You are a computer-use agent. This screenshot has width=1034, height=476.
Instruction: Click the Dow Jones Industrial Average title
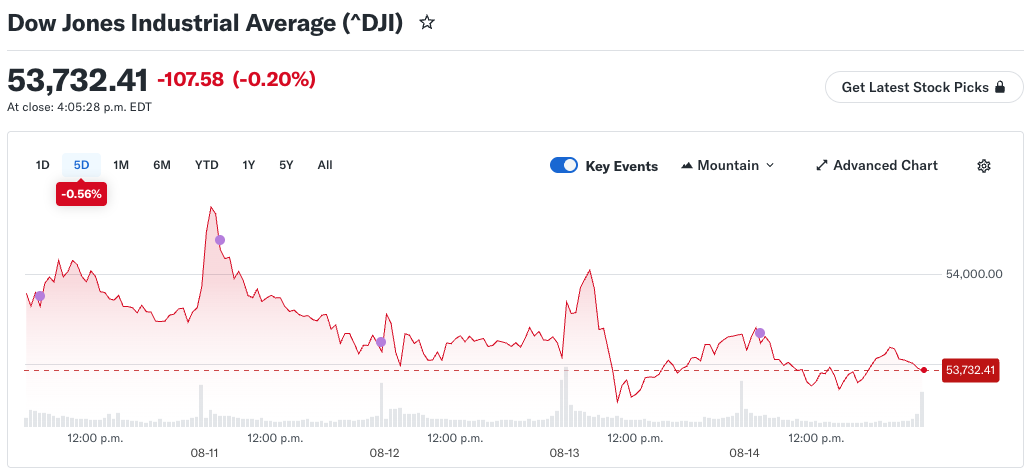[205, 23]
